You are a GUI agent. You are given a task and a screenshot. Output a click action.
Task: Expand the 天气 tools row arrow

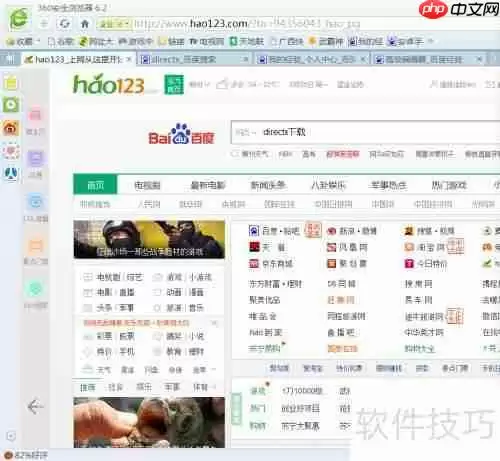[214, 369]
